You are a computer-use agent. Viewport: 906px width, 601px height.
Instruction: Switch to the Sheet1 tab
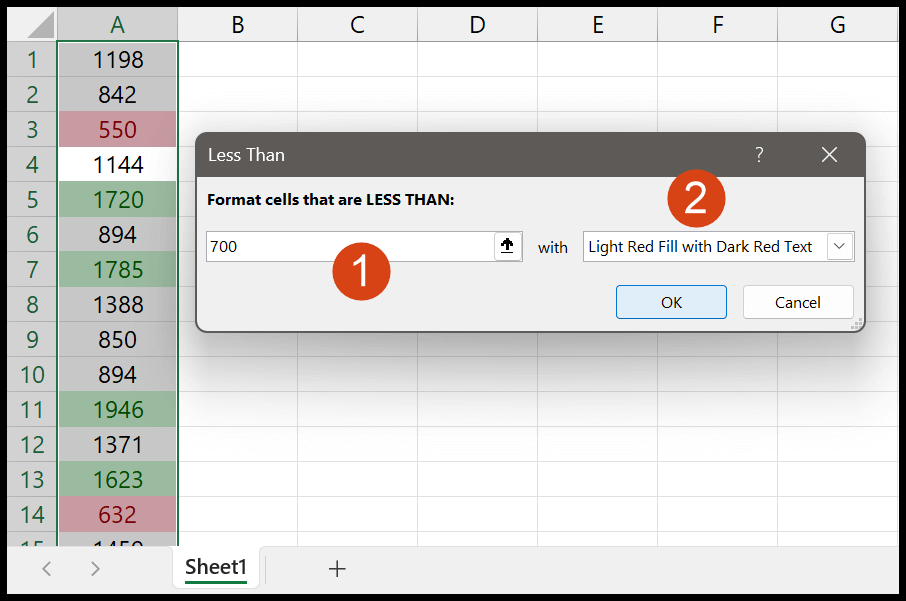coord(216,567)
